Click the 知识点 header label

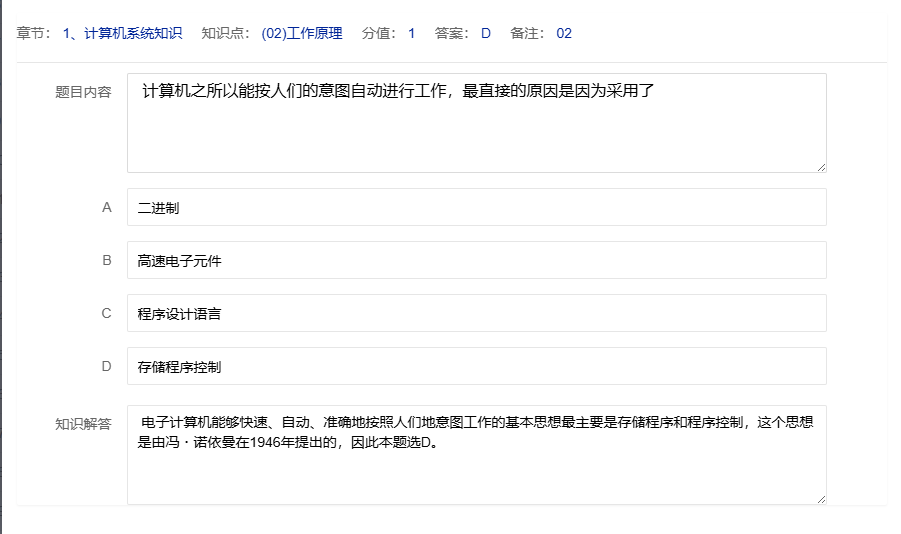(226, 33)
